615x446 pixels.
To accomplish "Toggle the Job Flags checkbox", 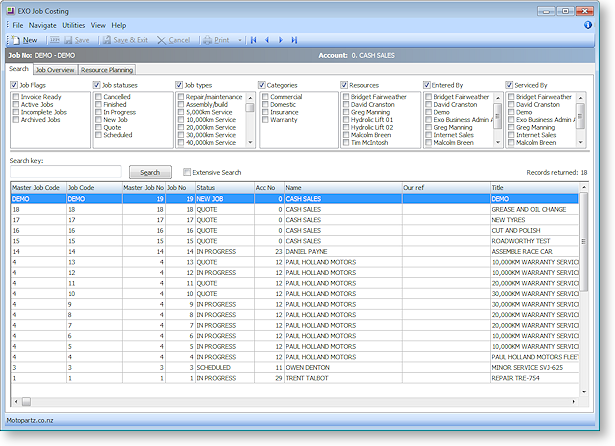I will (x=14, y=85).
